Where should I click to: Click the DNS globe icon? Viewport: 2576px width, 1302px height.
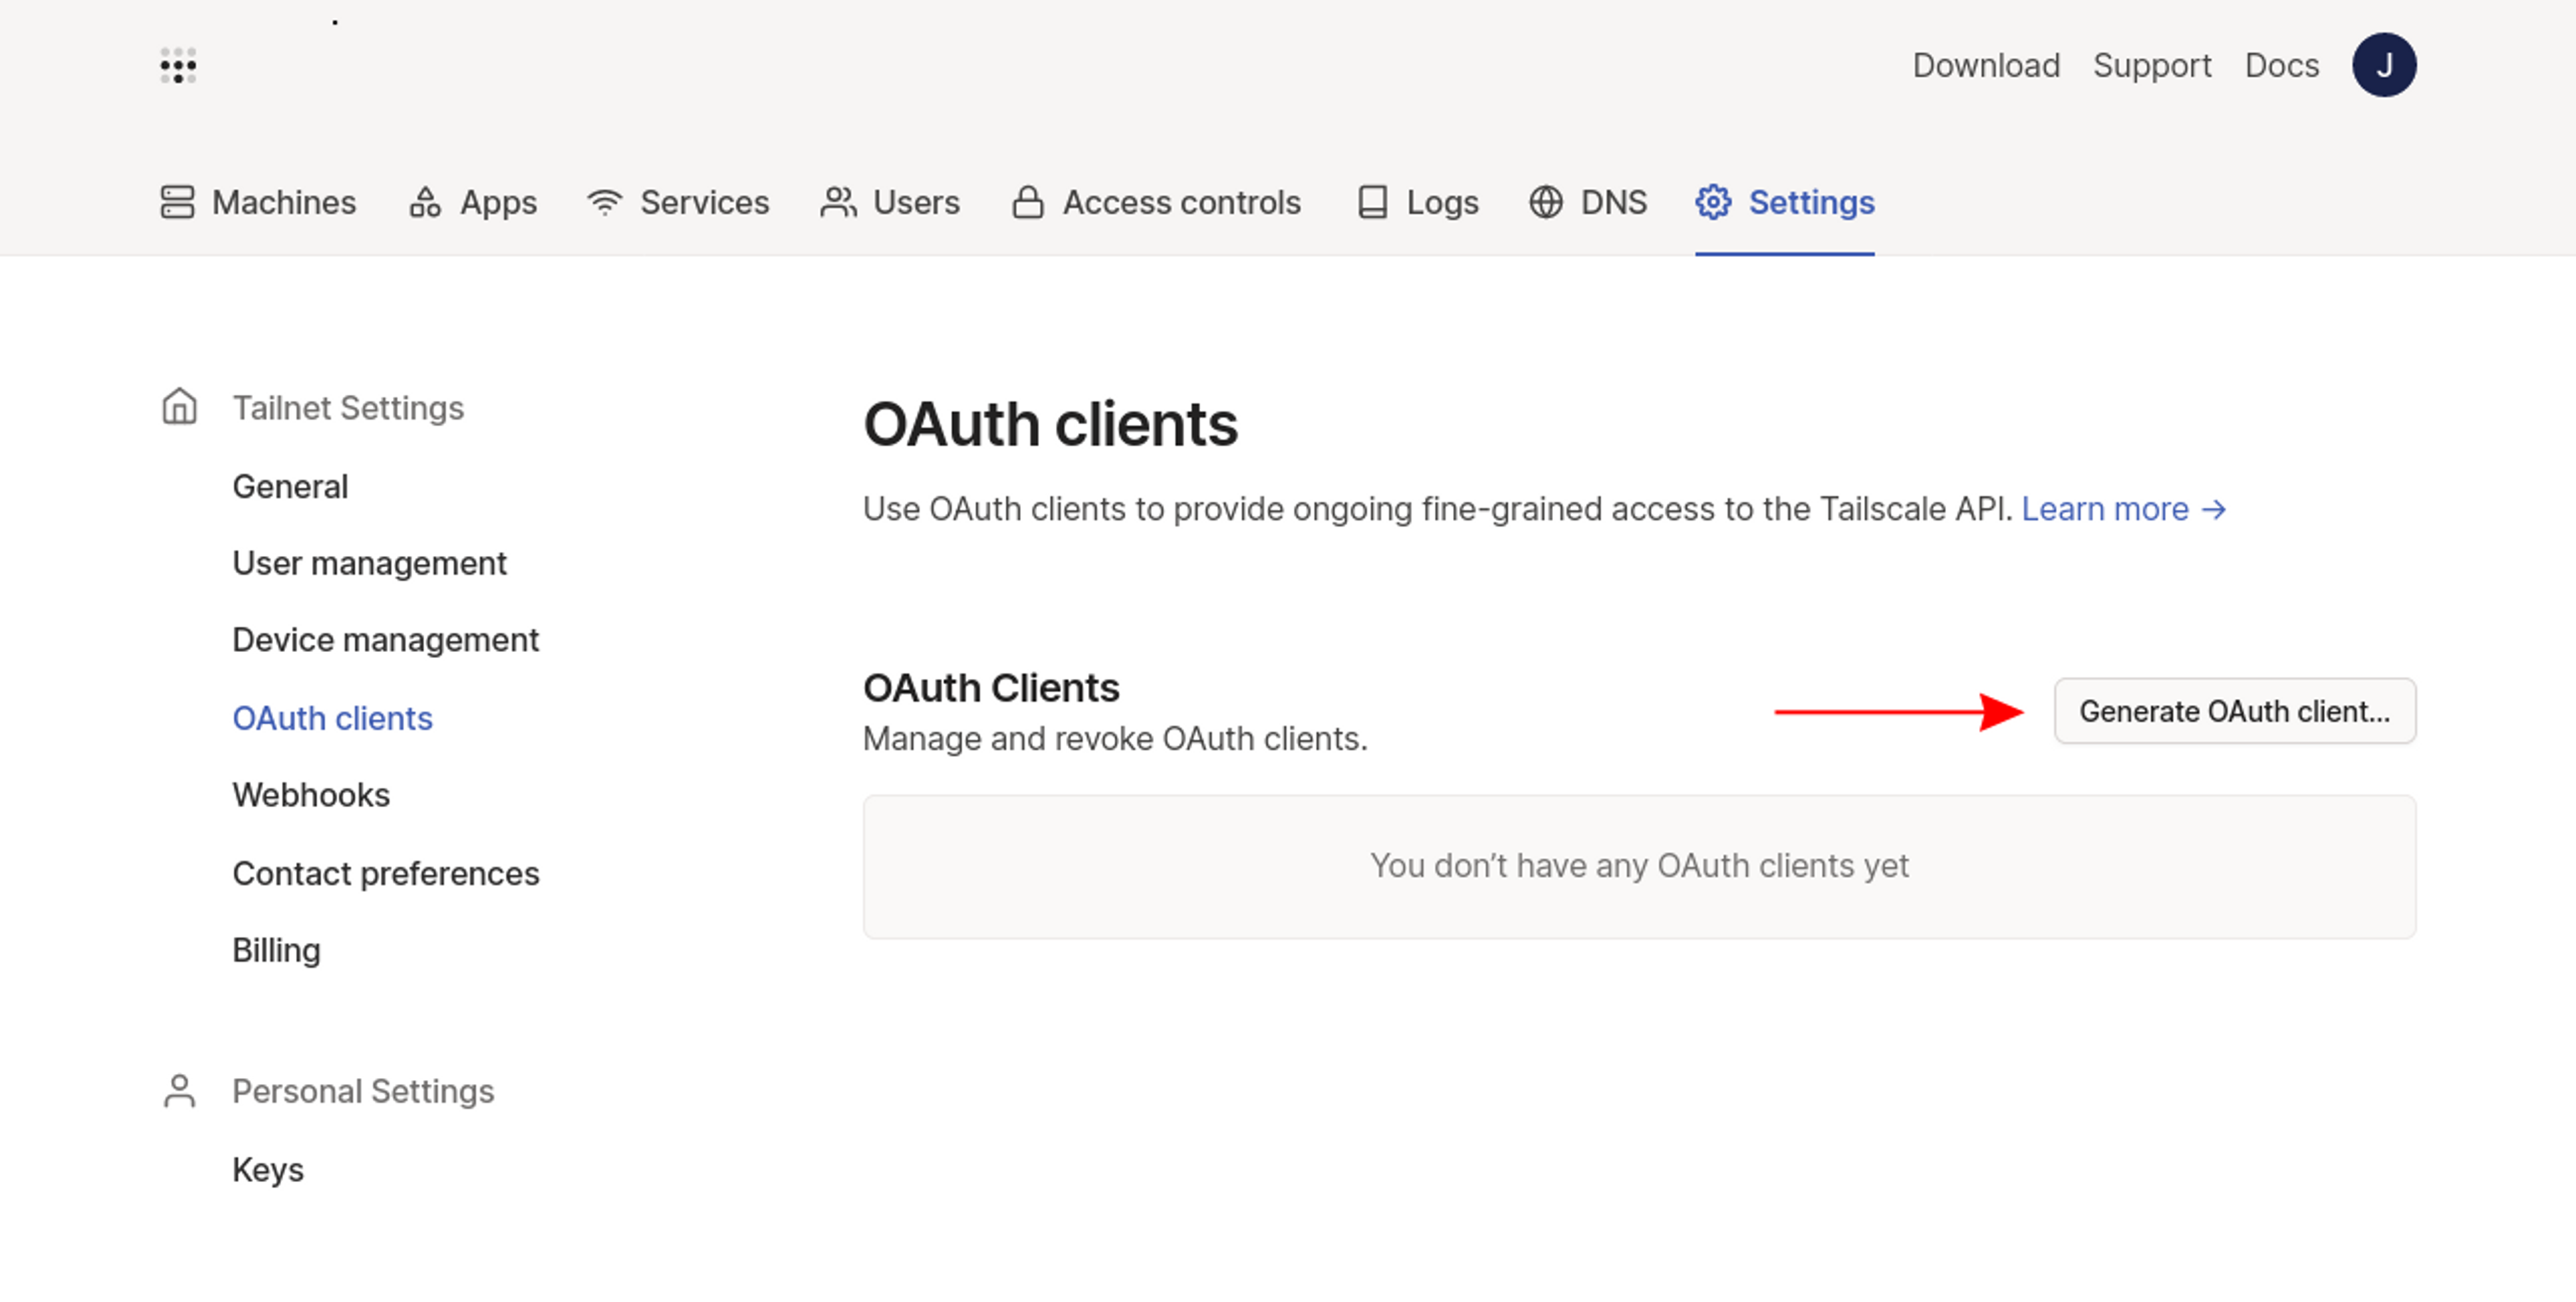(1545, 203)
